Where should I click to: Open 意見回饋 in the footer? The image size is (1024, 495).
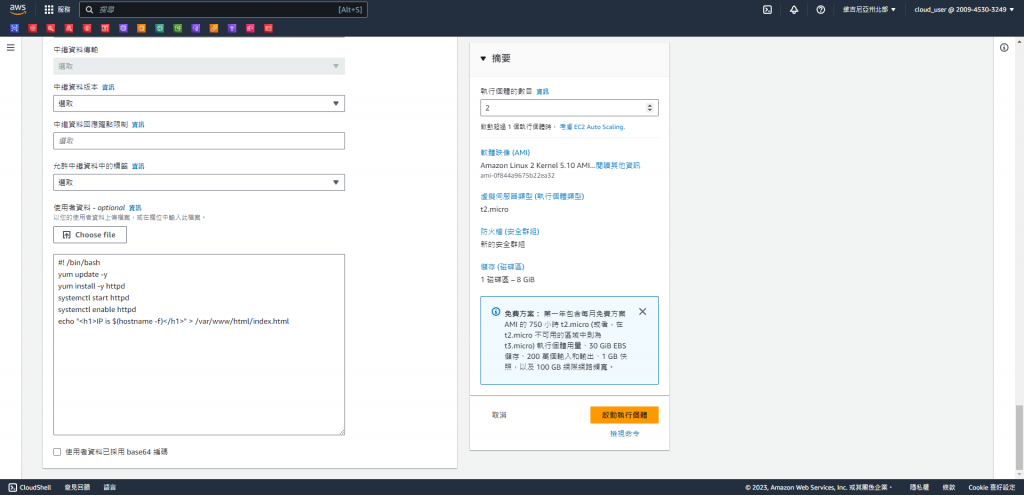click(x=77, y=487)
